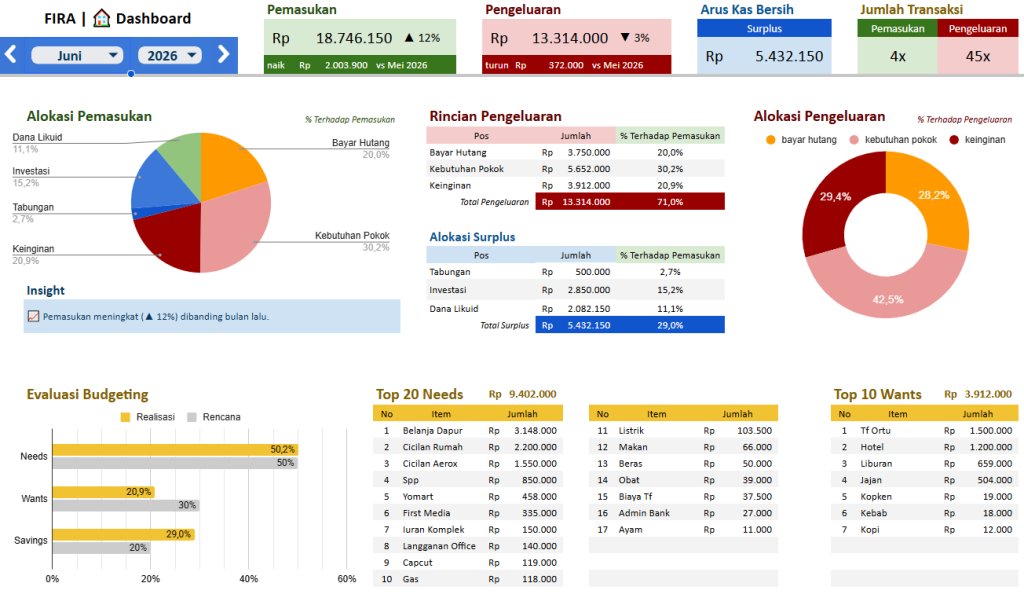Click the Needs Realisasi bar 50,2%
Viewport: 1024px width, 605px height.
(x=175, y=450)
